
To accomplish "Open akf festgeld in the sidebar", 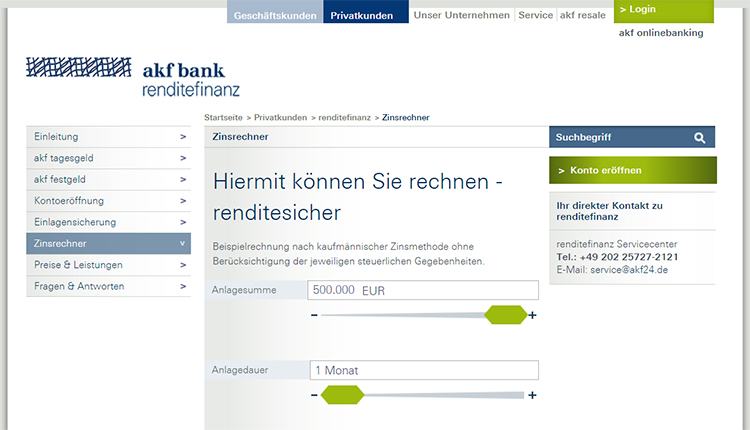I will tap(109, 179).
